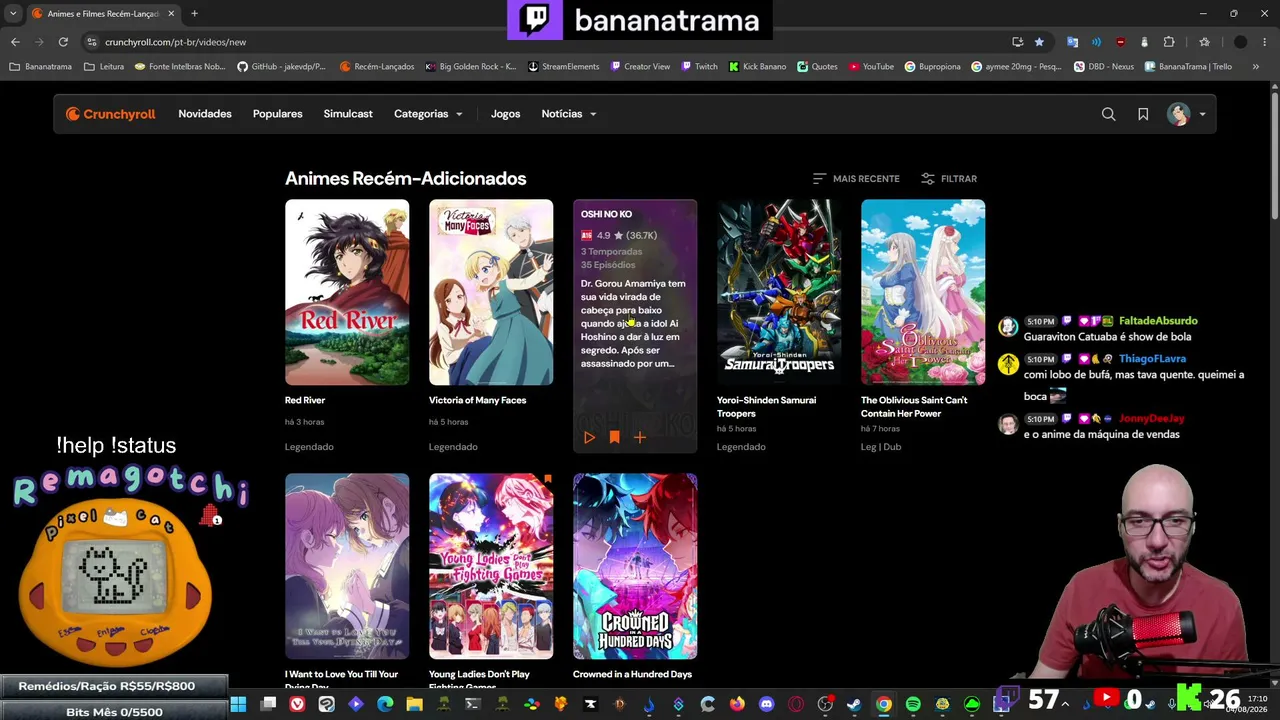Reload the page with the browser refresh icon

pyautogui.click(x=63, y=42)
